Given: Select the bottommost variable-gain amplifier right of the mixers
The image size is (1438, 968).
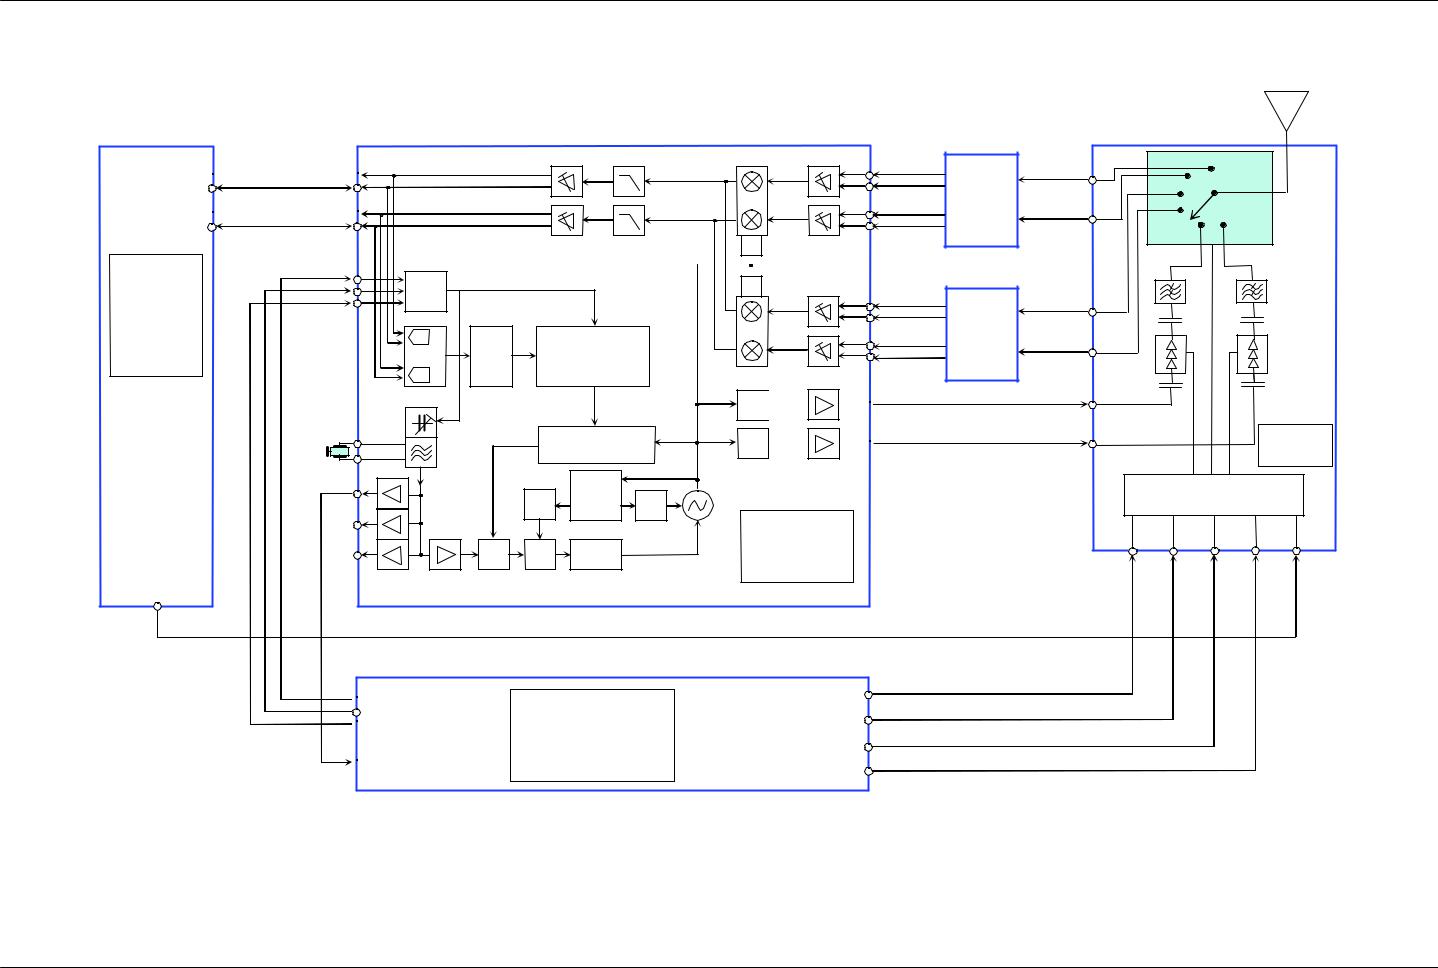Looking at the screenshot, I should pos(823,351).
